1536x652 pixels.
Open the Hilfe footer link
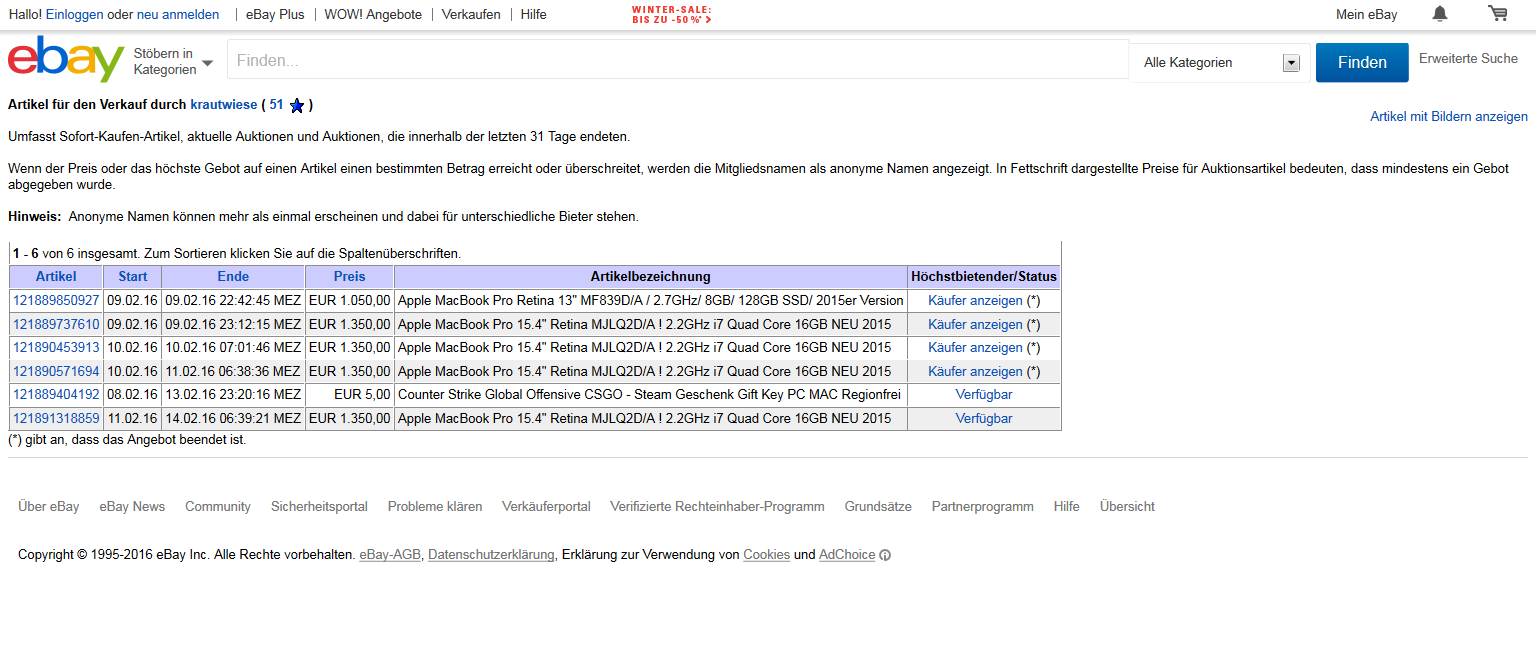coord(1067,507)
